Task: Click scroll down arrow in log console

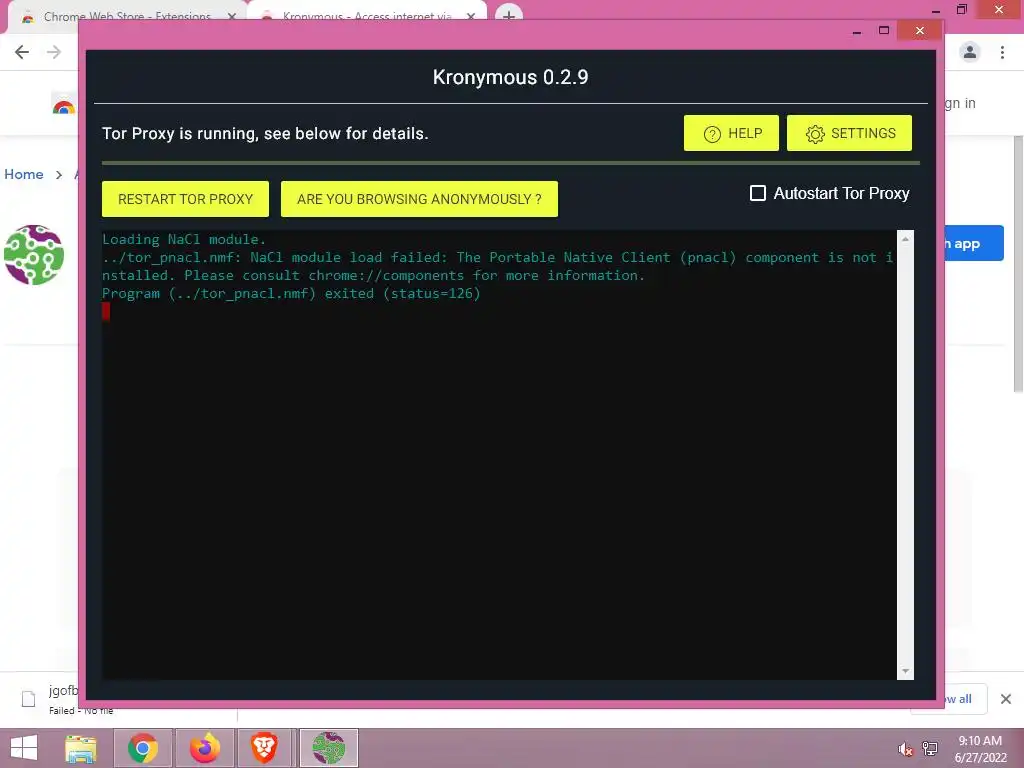Action: [905, 671]
